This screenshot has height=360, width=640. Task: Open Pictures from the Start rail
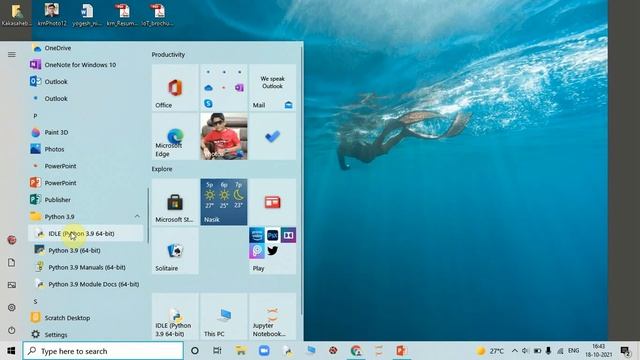pos(12,285)
